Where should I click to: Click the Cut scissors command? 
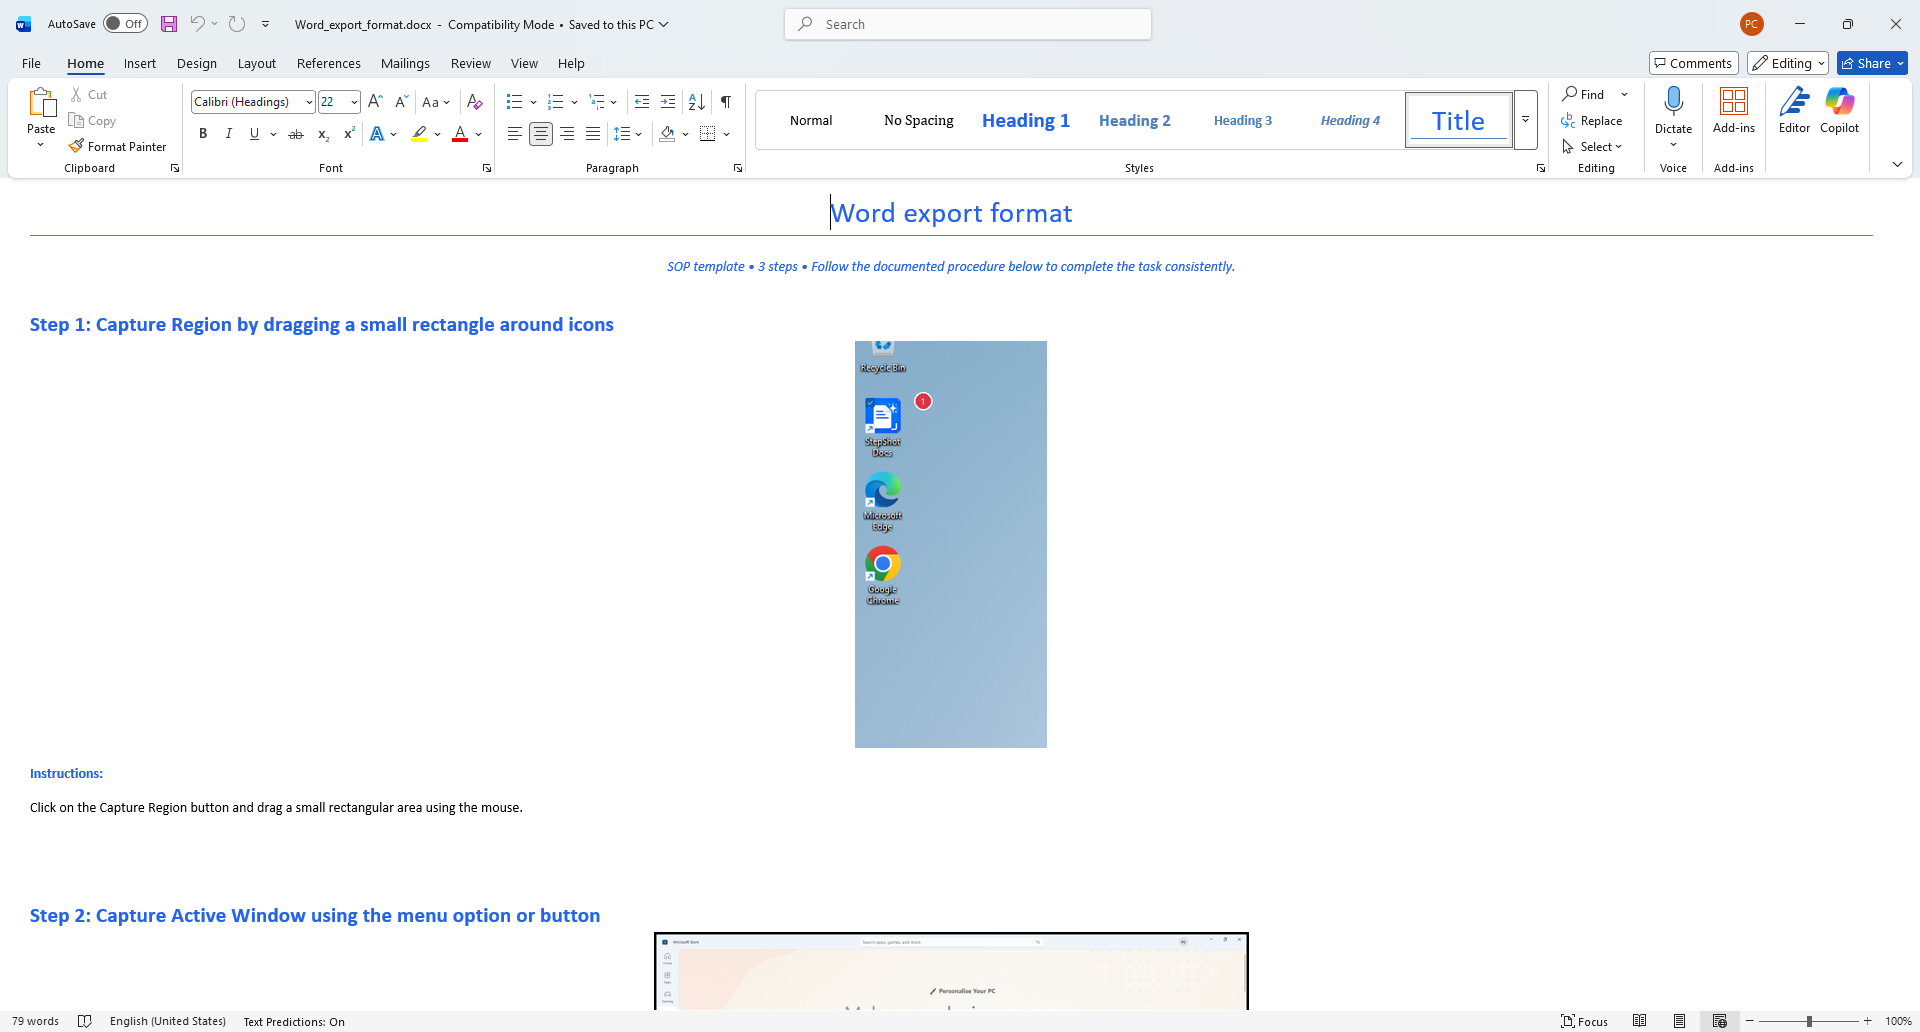88,95
